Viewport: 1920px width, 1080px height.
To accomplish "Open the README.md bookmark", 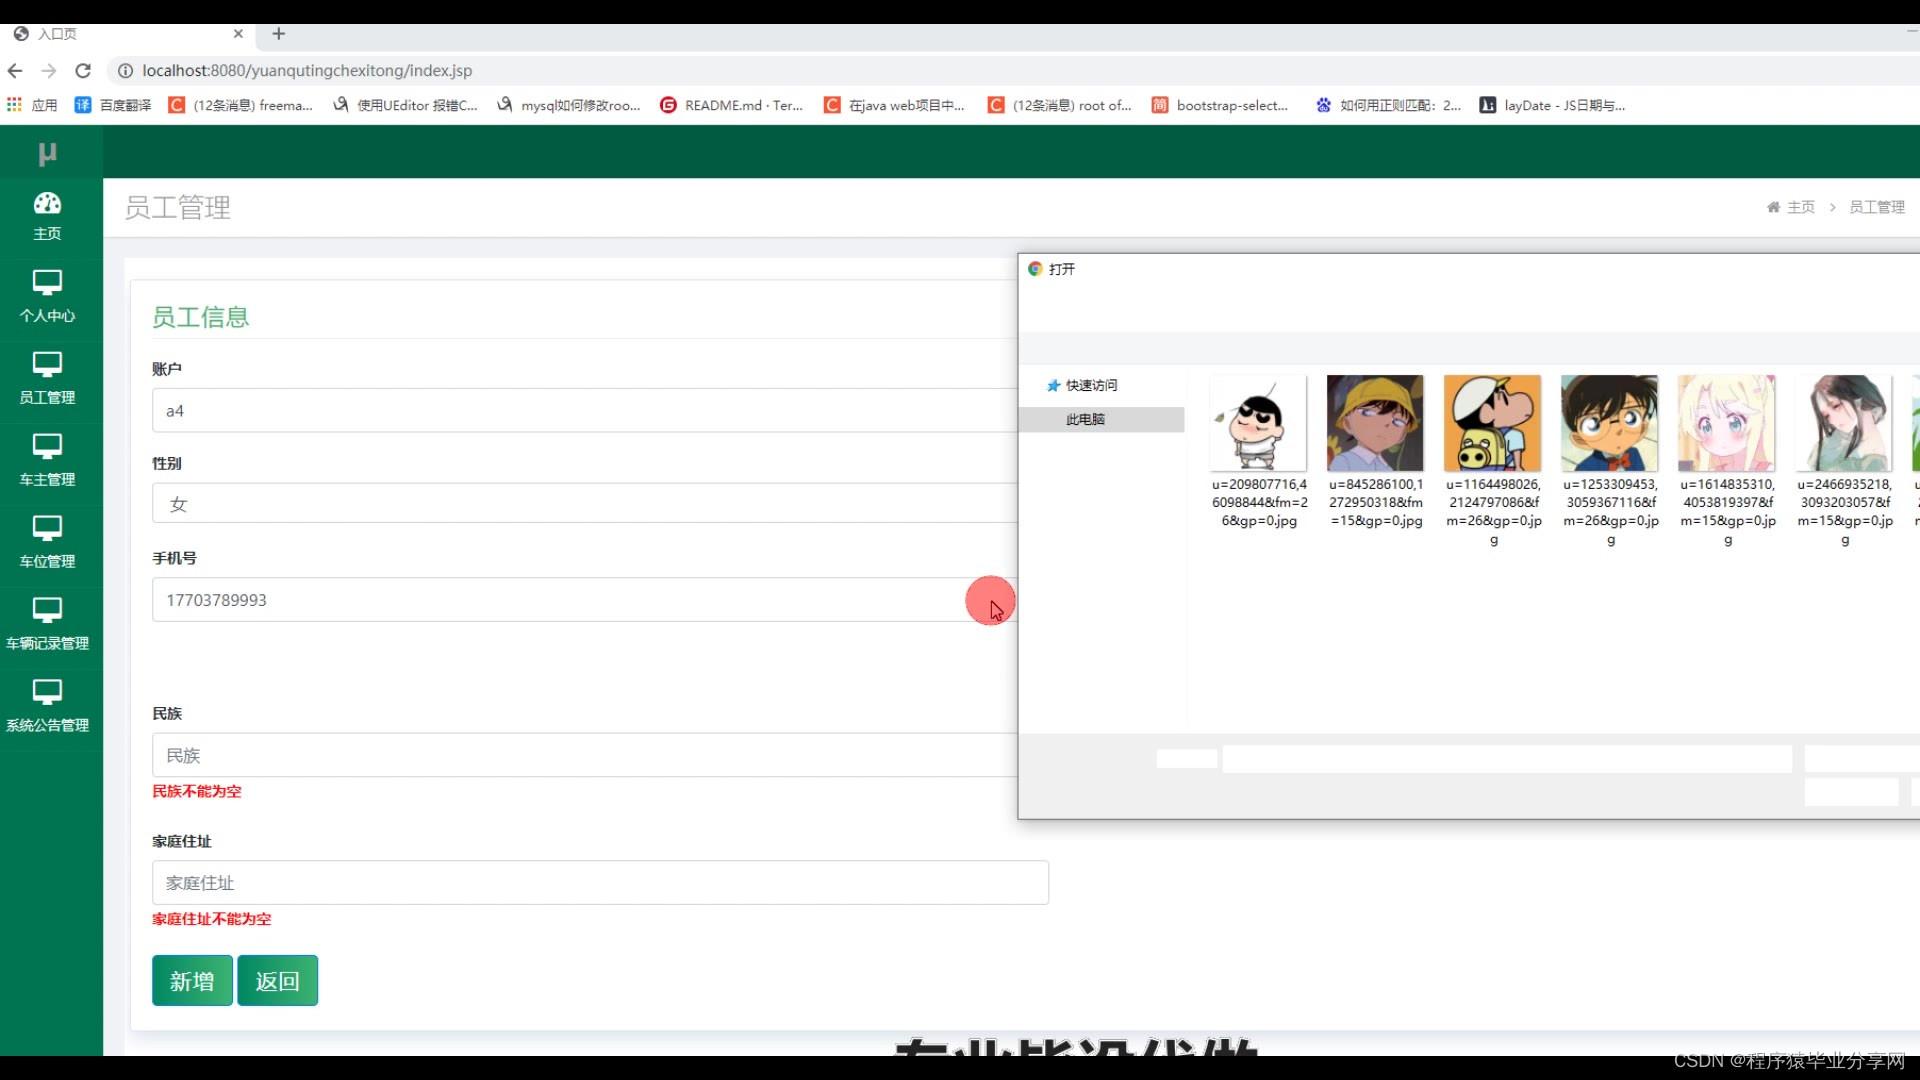I will click(731, 105).
